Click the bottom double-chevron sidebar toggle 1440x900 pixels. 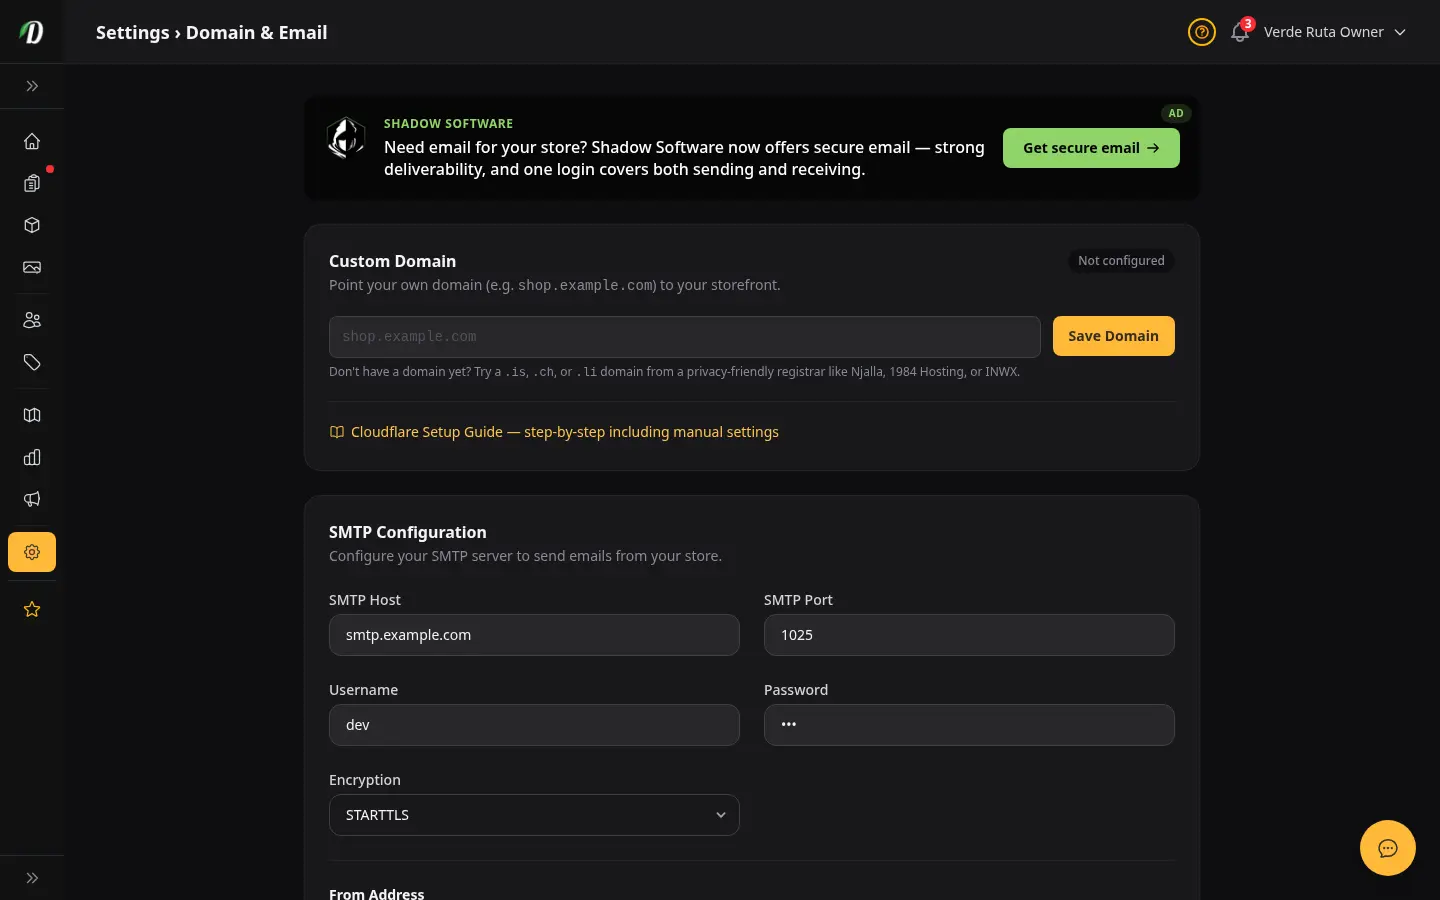pyautogui.click(x=32, y=878)
